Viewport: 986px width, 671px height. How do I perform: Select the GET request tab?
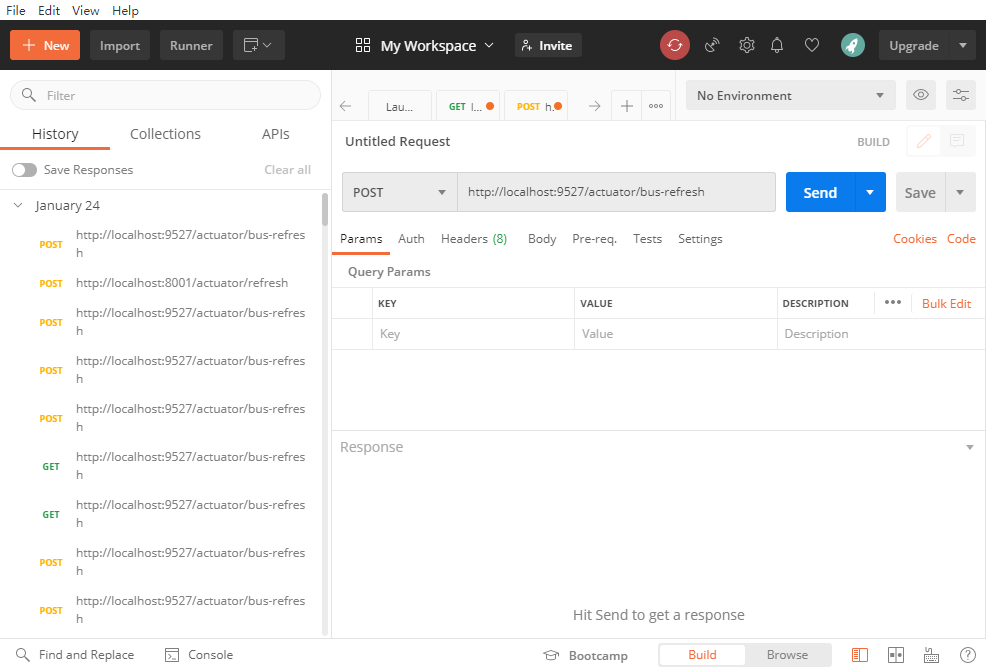(x=468, y=106)
